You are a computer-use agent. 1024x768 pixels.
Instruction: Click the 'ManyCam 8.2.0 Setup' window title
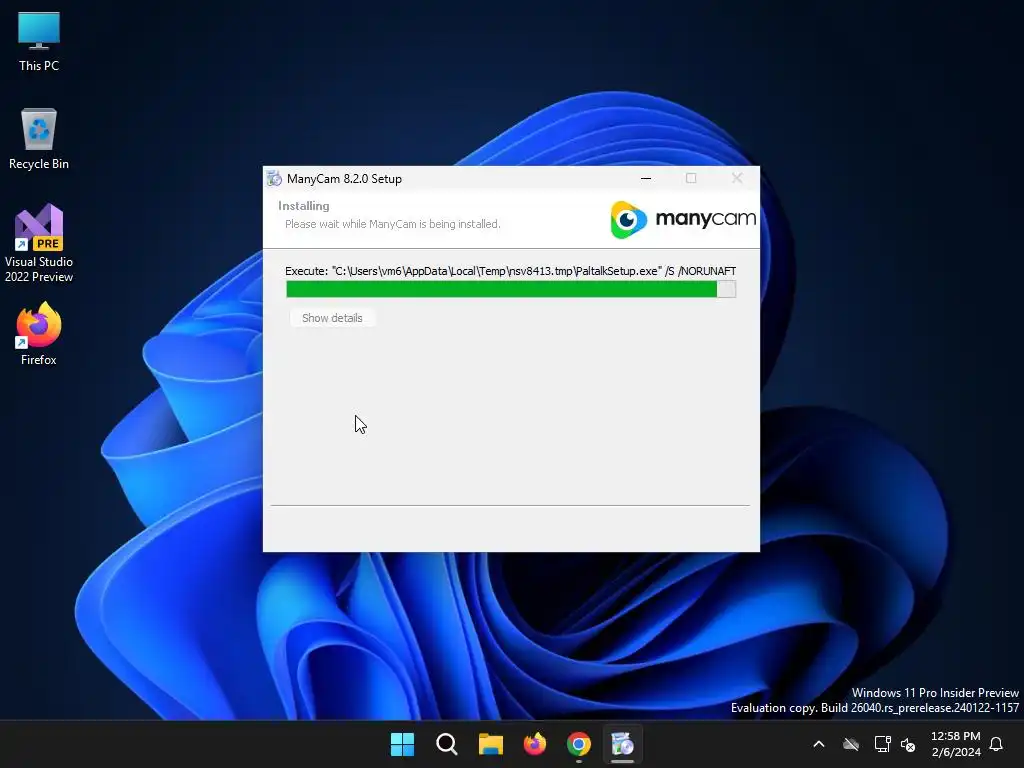coord(344,178)
